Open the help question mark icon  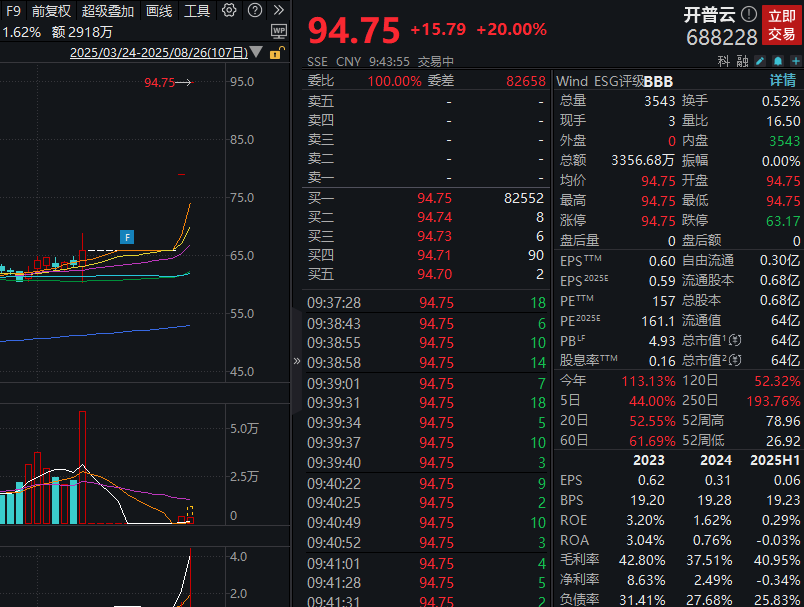pos(255,10)
